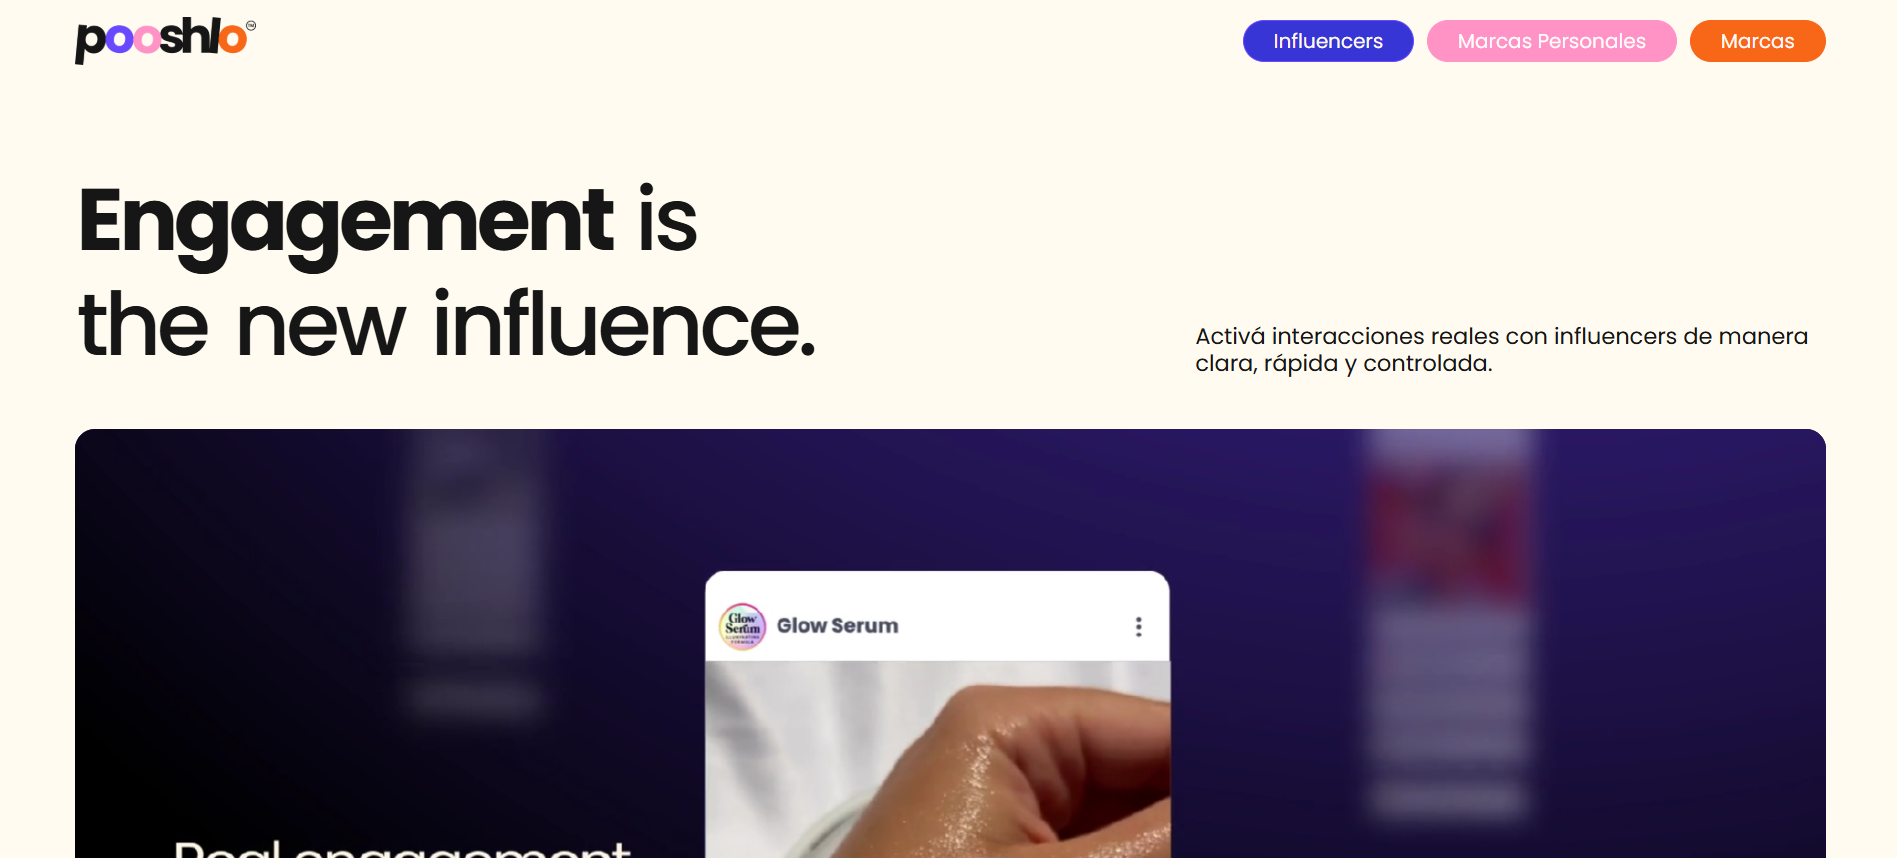Click the "Activá interacciones reales" description text
The image size is (1897, 858).
(x=1500, y=337)
